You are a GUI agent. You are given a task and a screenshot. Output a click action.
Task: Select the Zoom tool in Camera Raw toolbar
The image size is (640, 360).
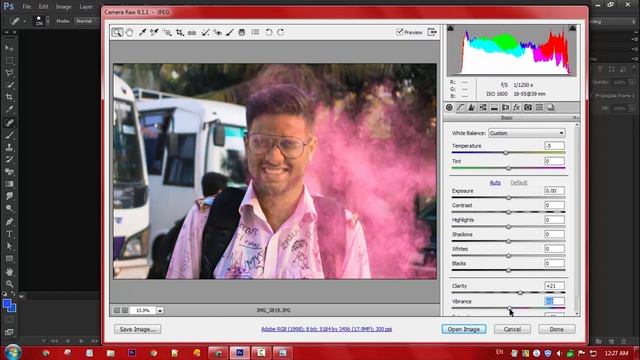click(117, 32)
